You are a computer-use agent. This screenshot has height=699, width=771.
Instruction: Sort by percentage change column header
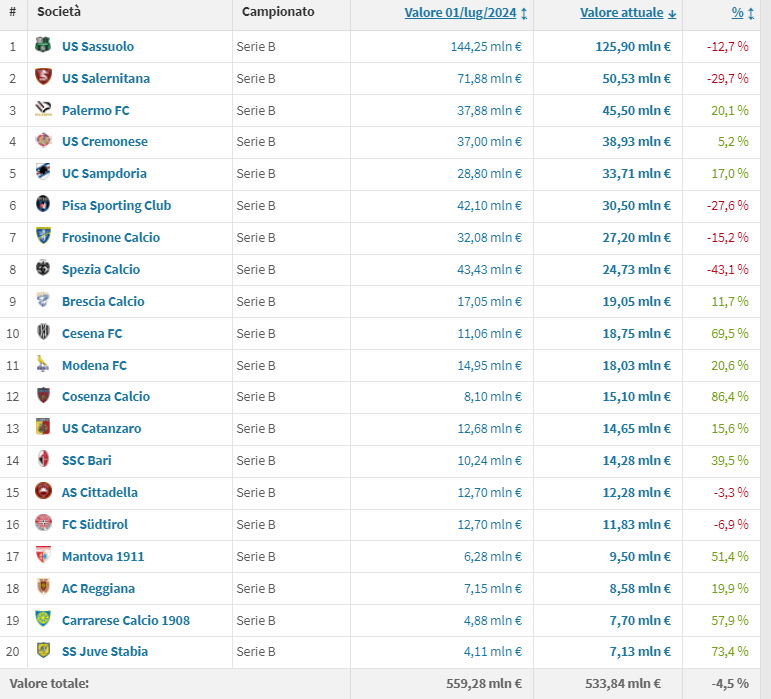(x=737, y=13)
